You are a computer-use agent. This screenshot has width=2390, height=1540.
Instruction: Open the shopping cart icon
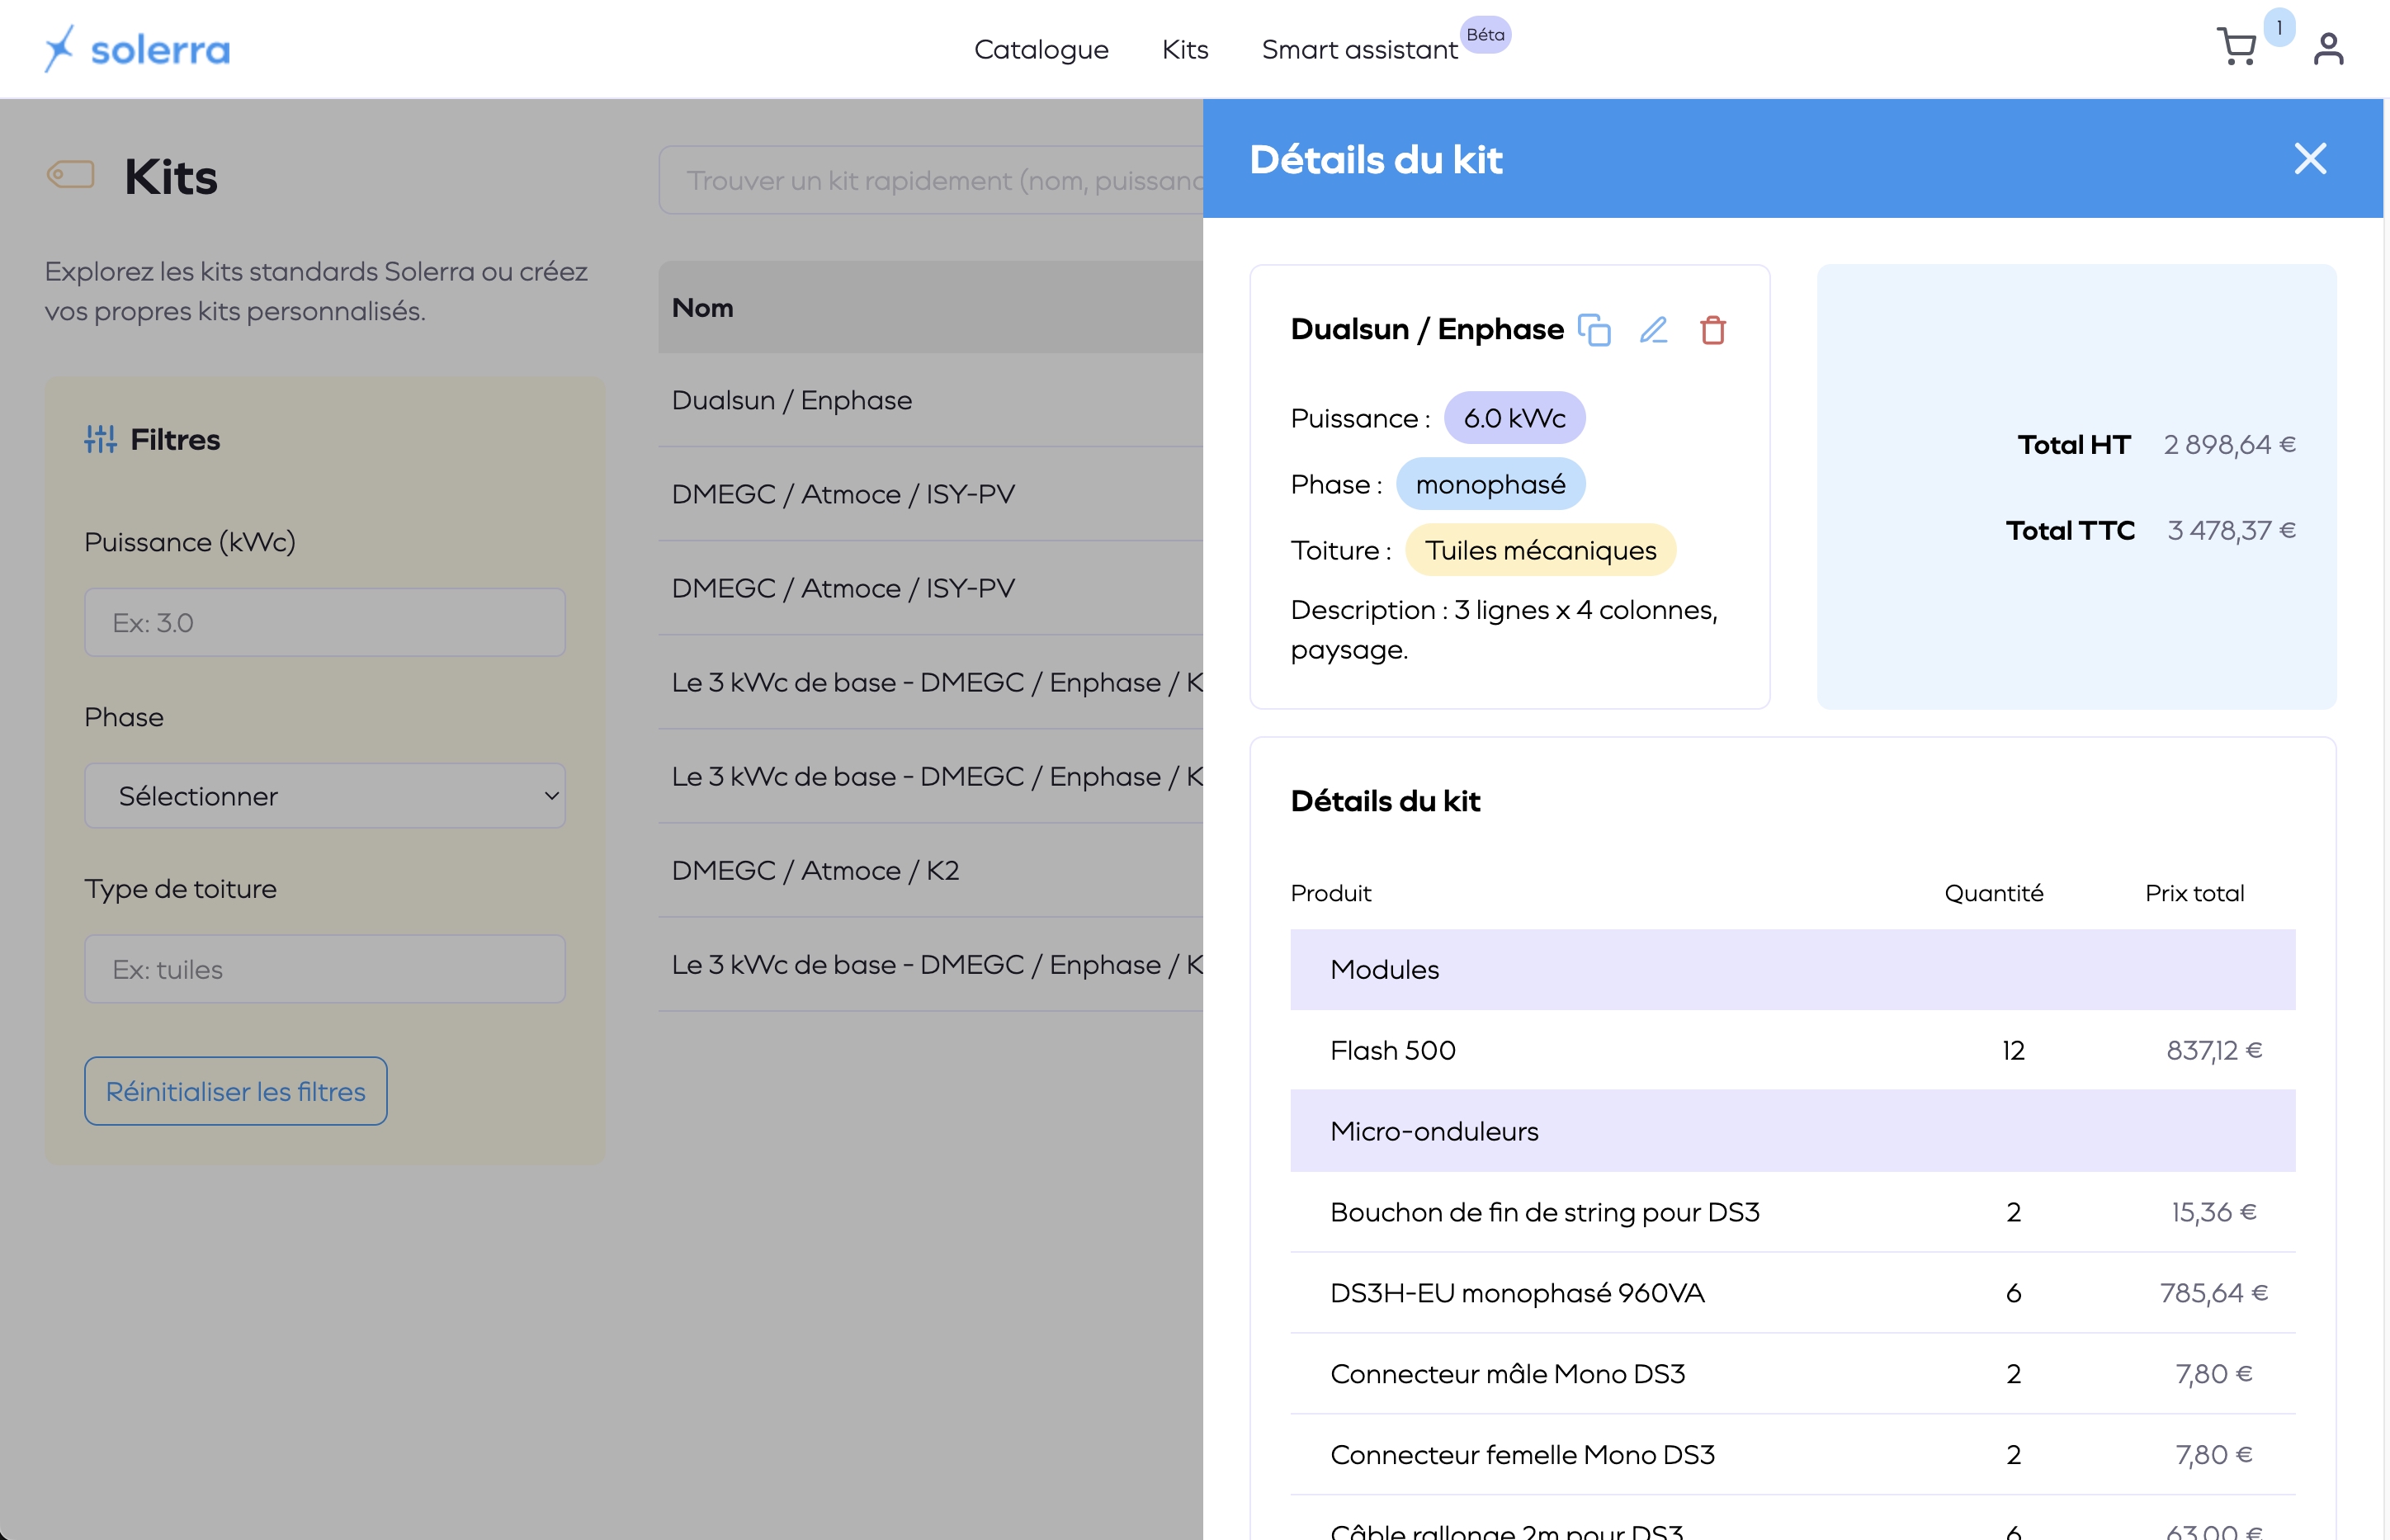pyautogui.click(x=2236, y=47)
